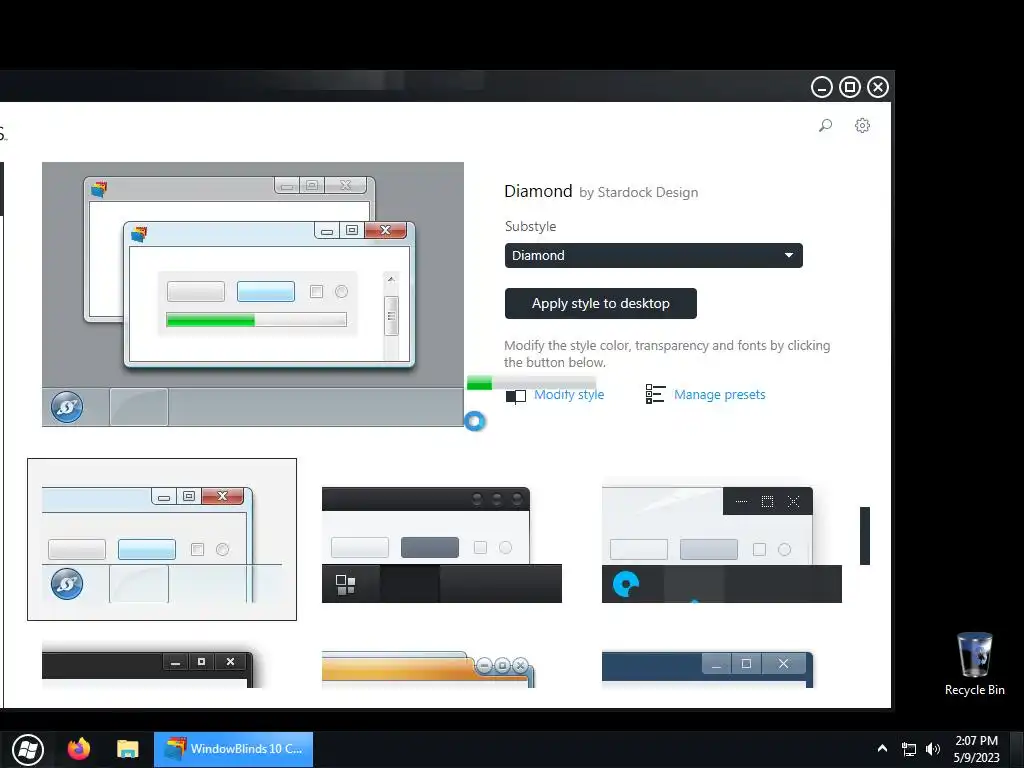The width and height of the screenshot is (1024, 768).
Task: Click the large Diamond style preview image
Action: (253, 295)
